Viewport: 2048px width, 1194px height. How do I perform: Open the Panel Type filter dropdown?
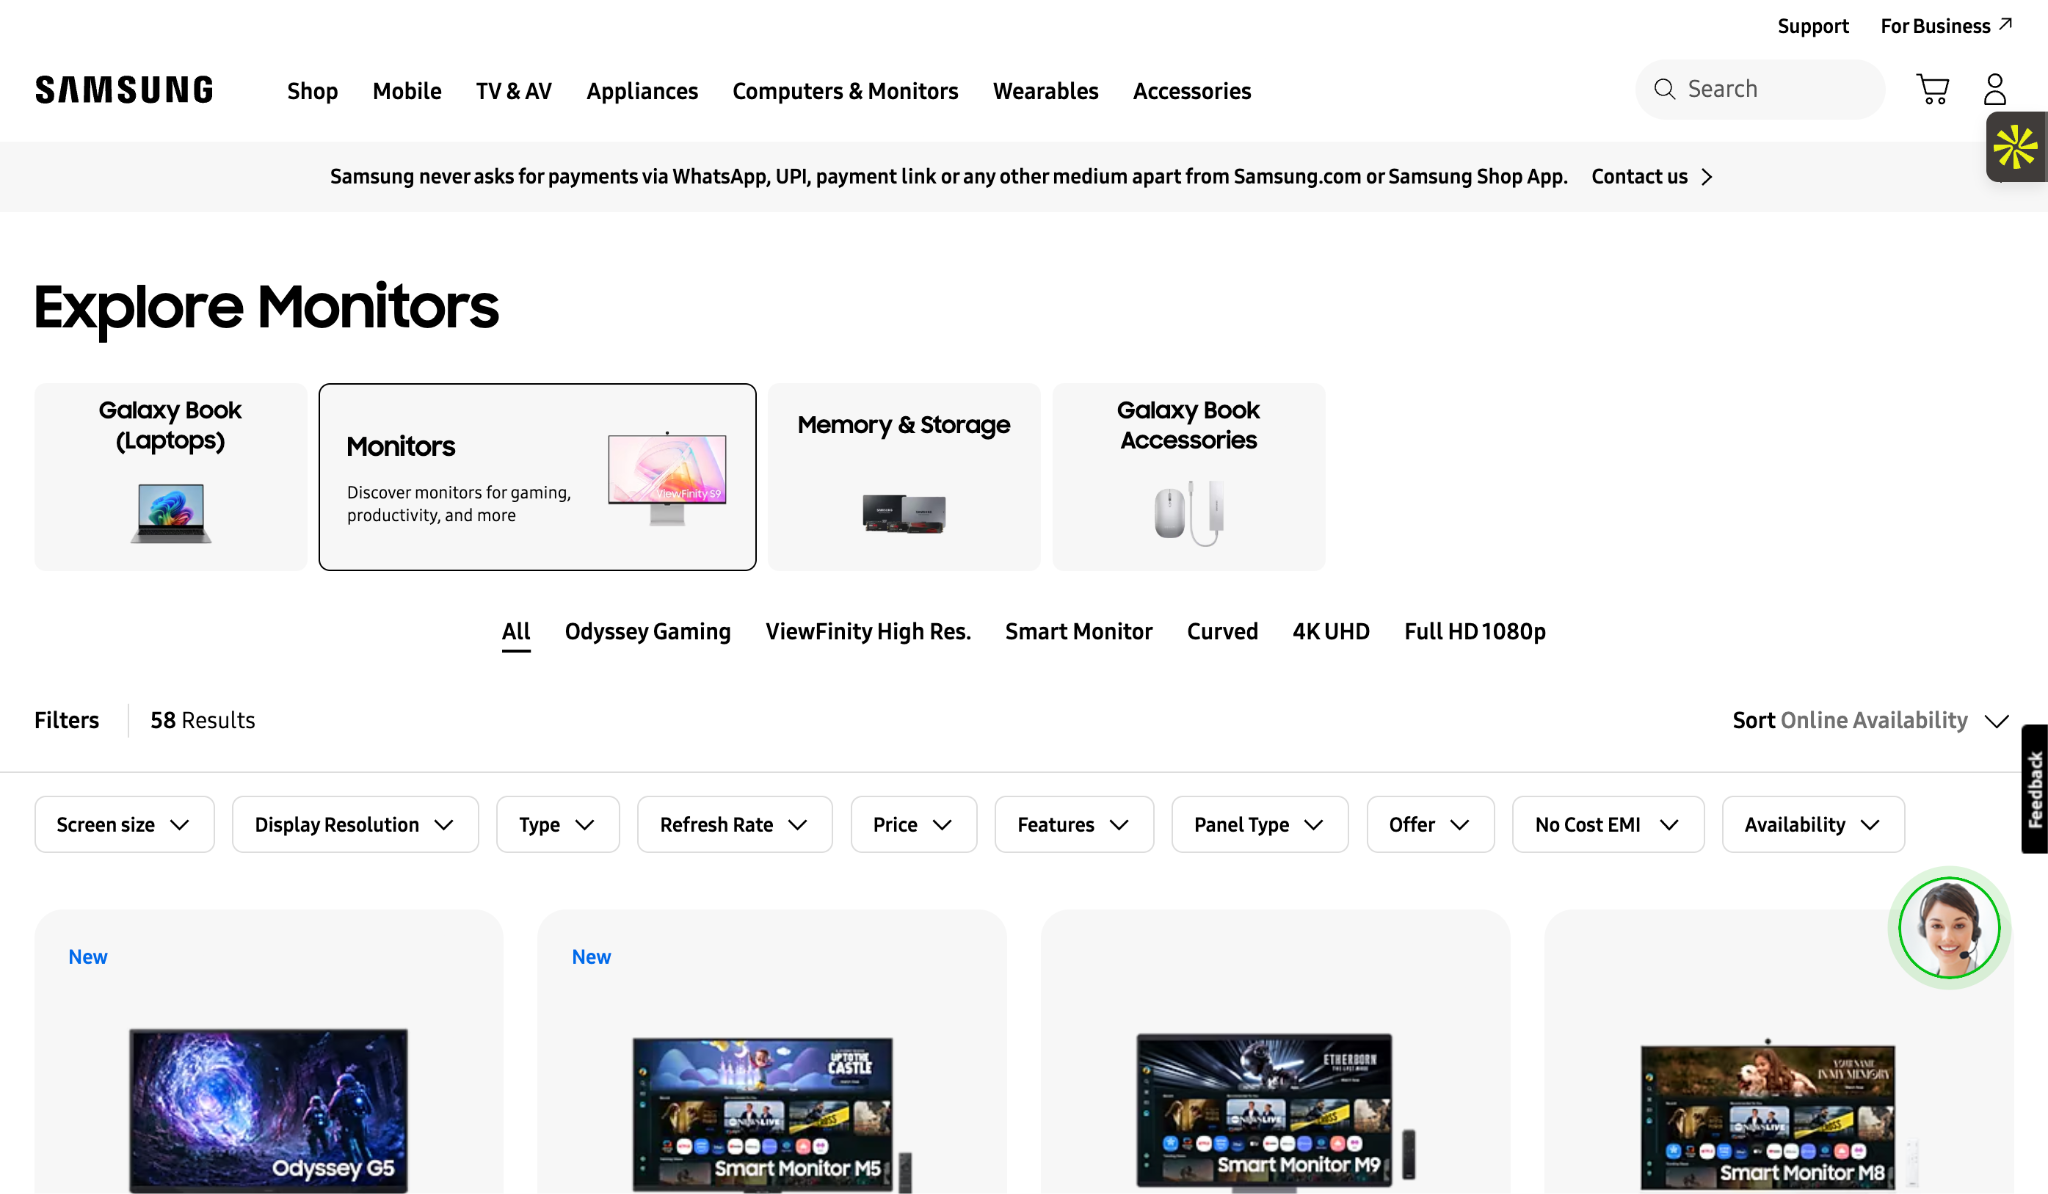coord(1259,824)
